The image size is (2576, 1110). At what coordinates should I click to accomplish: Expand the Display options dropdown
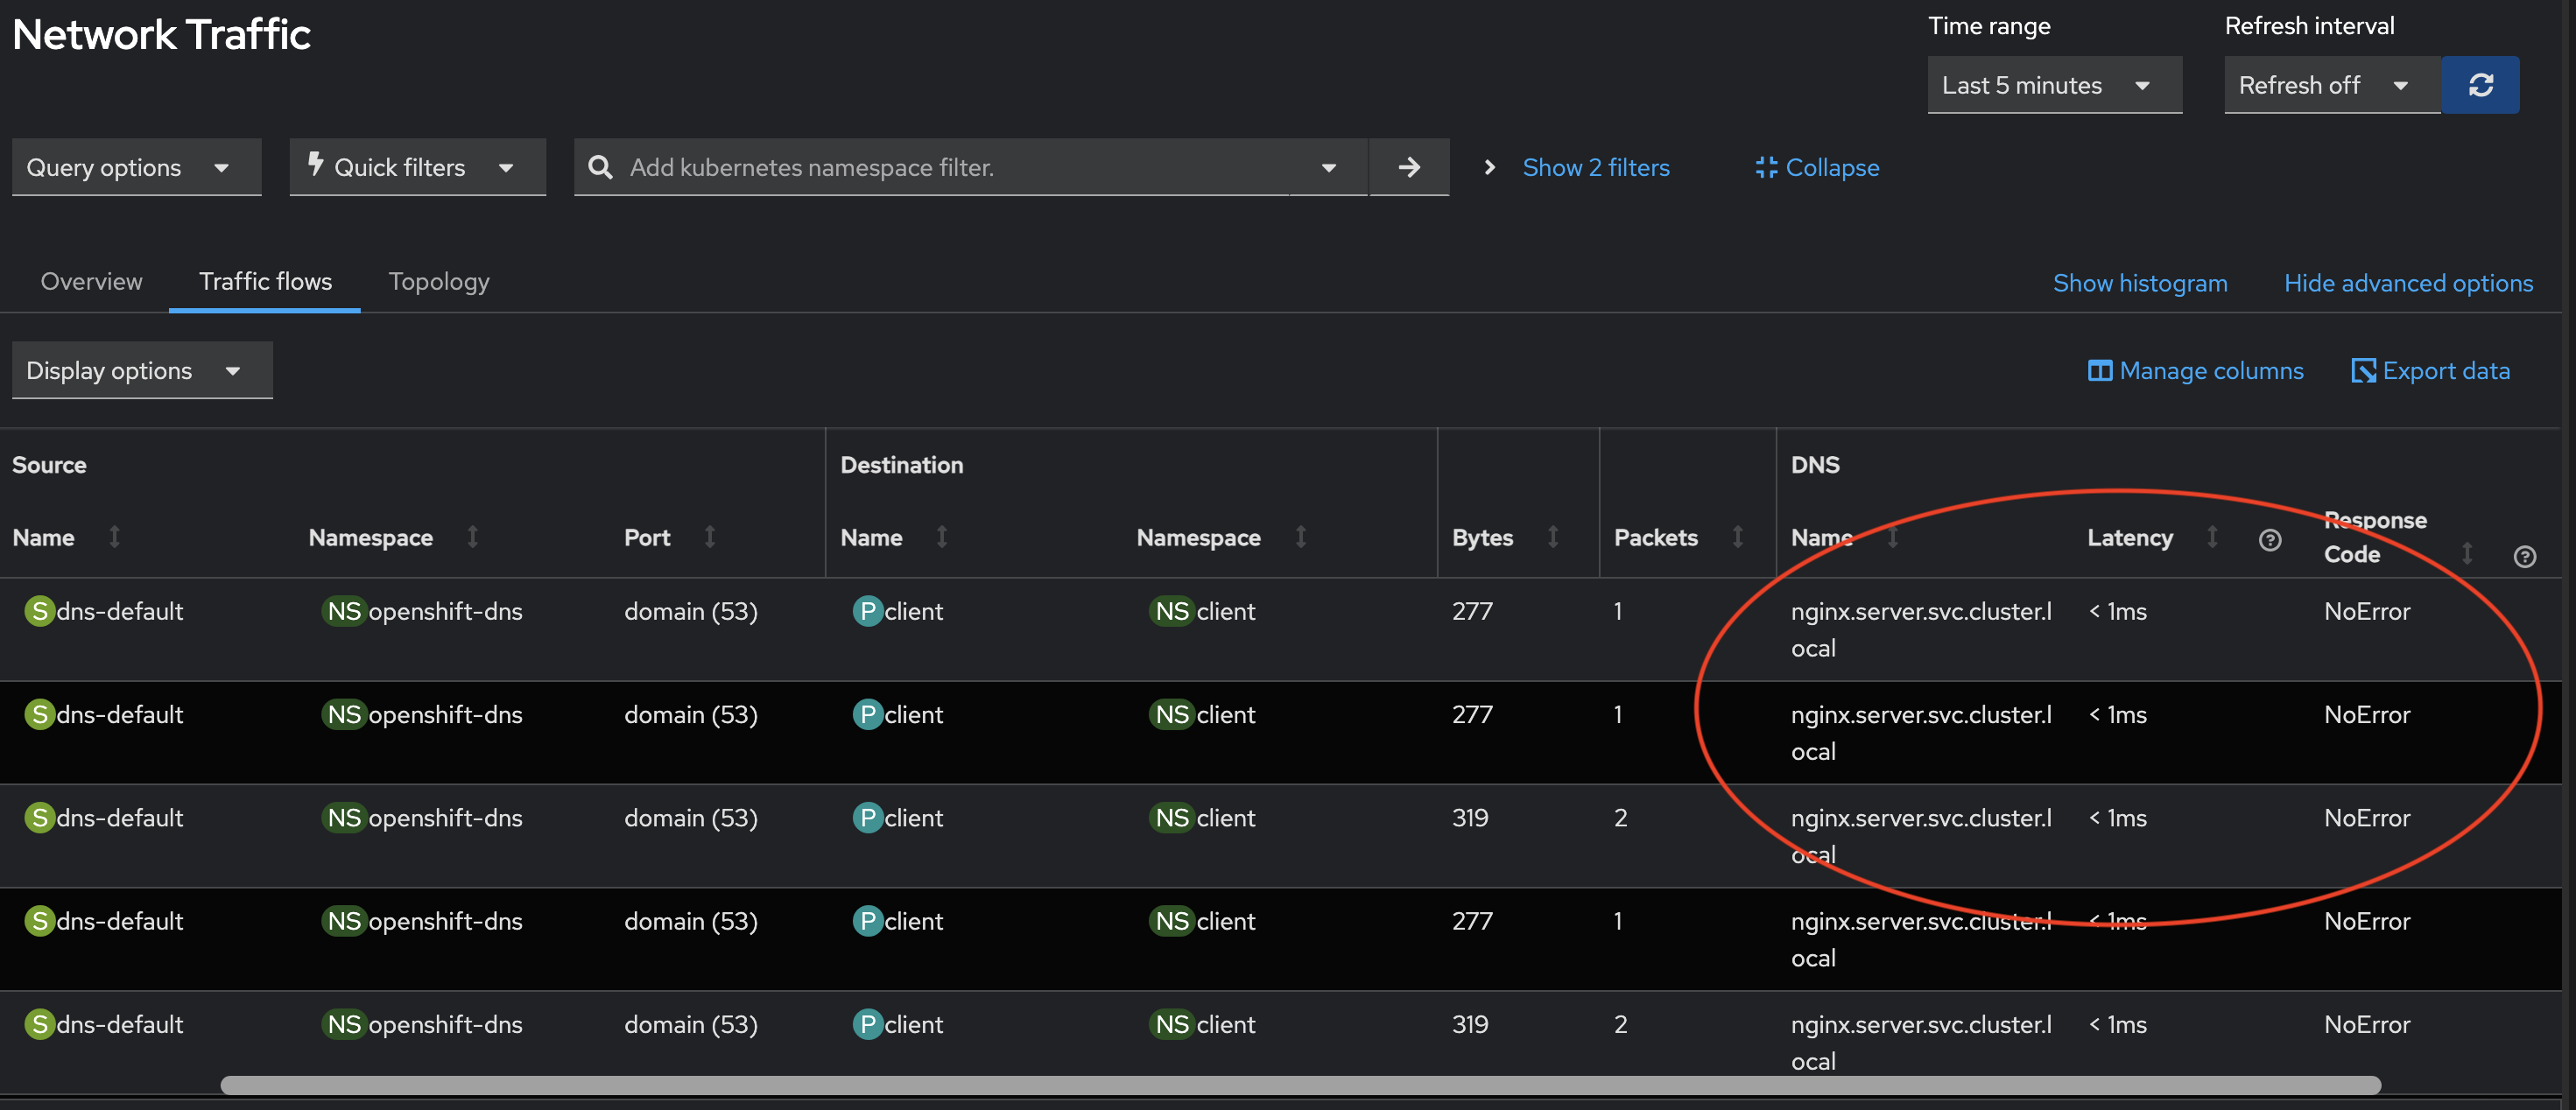141,371
